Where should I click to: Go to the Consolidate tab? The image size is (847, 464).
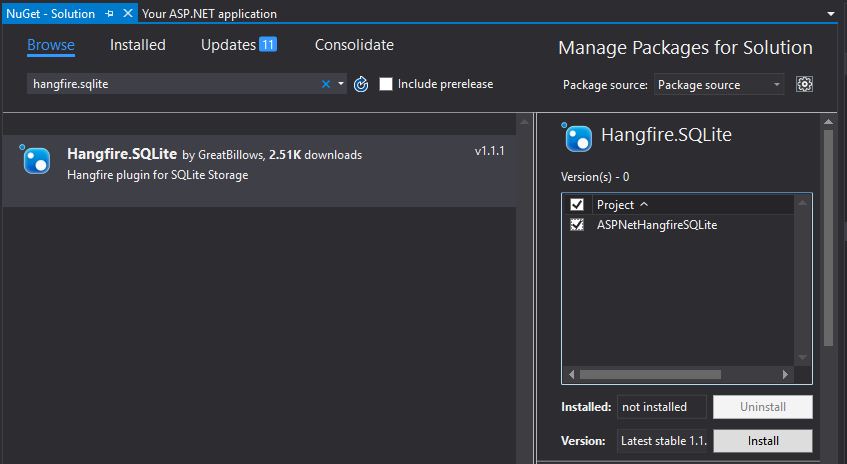click(x=354, y=45)
